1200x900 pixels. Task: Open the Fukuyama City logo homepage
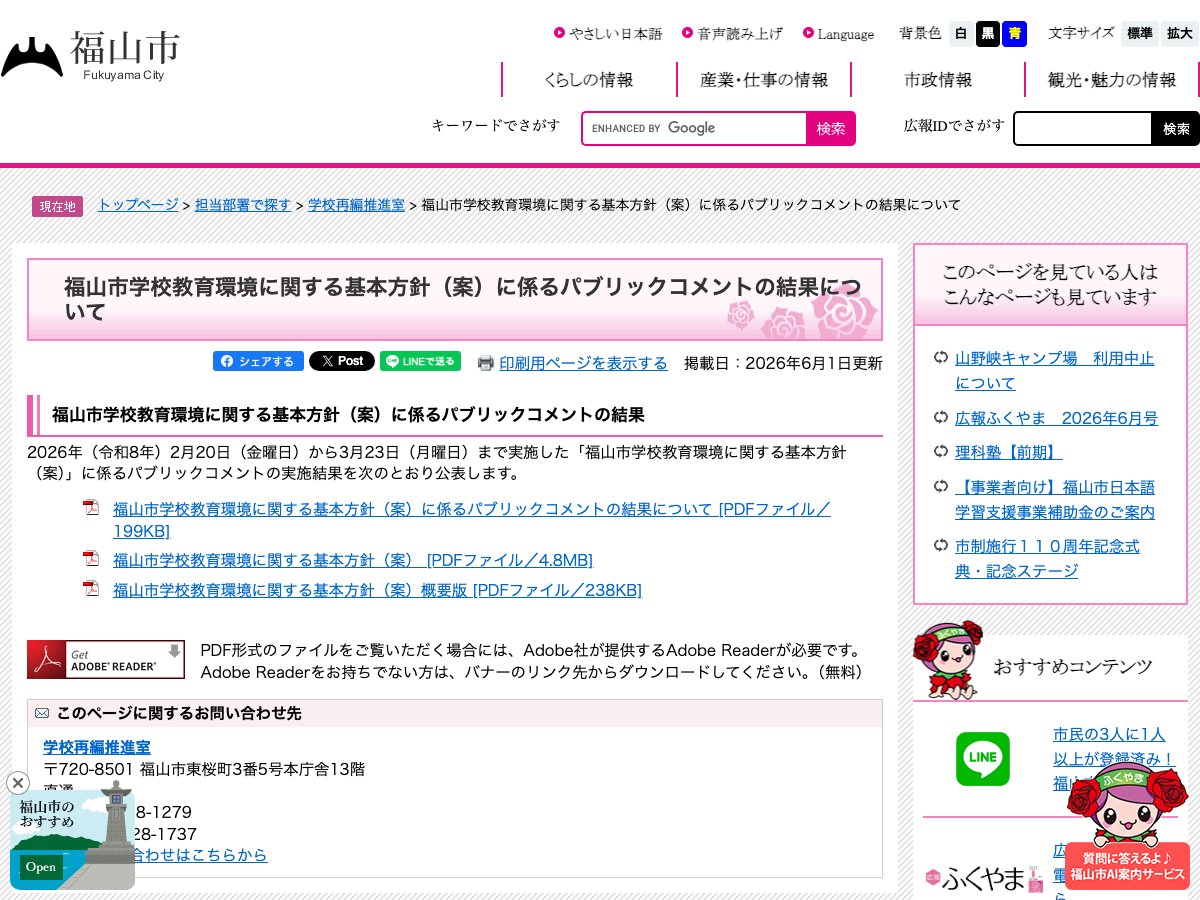tap(91, 56)
